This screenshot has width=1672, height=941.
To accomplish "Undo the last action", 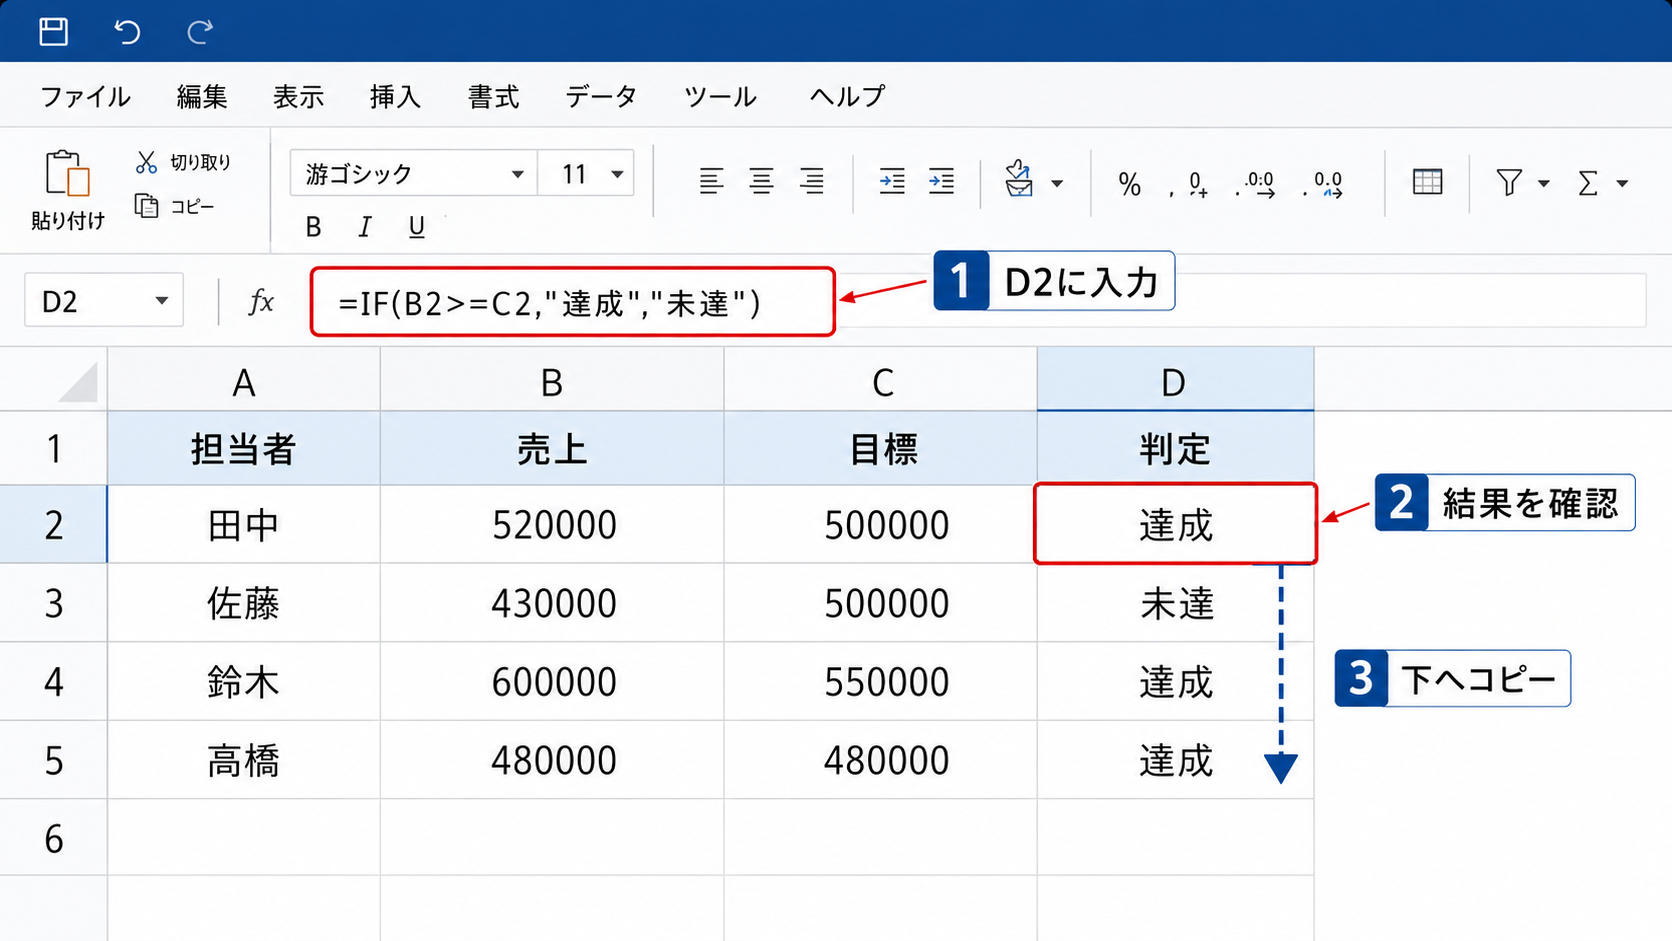I will [x=127, y=31].
